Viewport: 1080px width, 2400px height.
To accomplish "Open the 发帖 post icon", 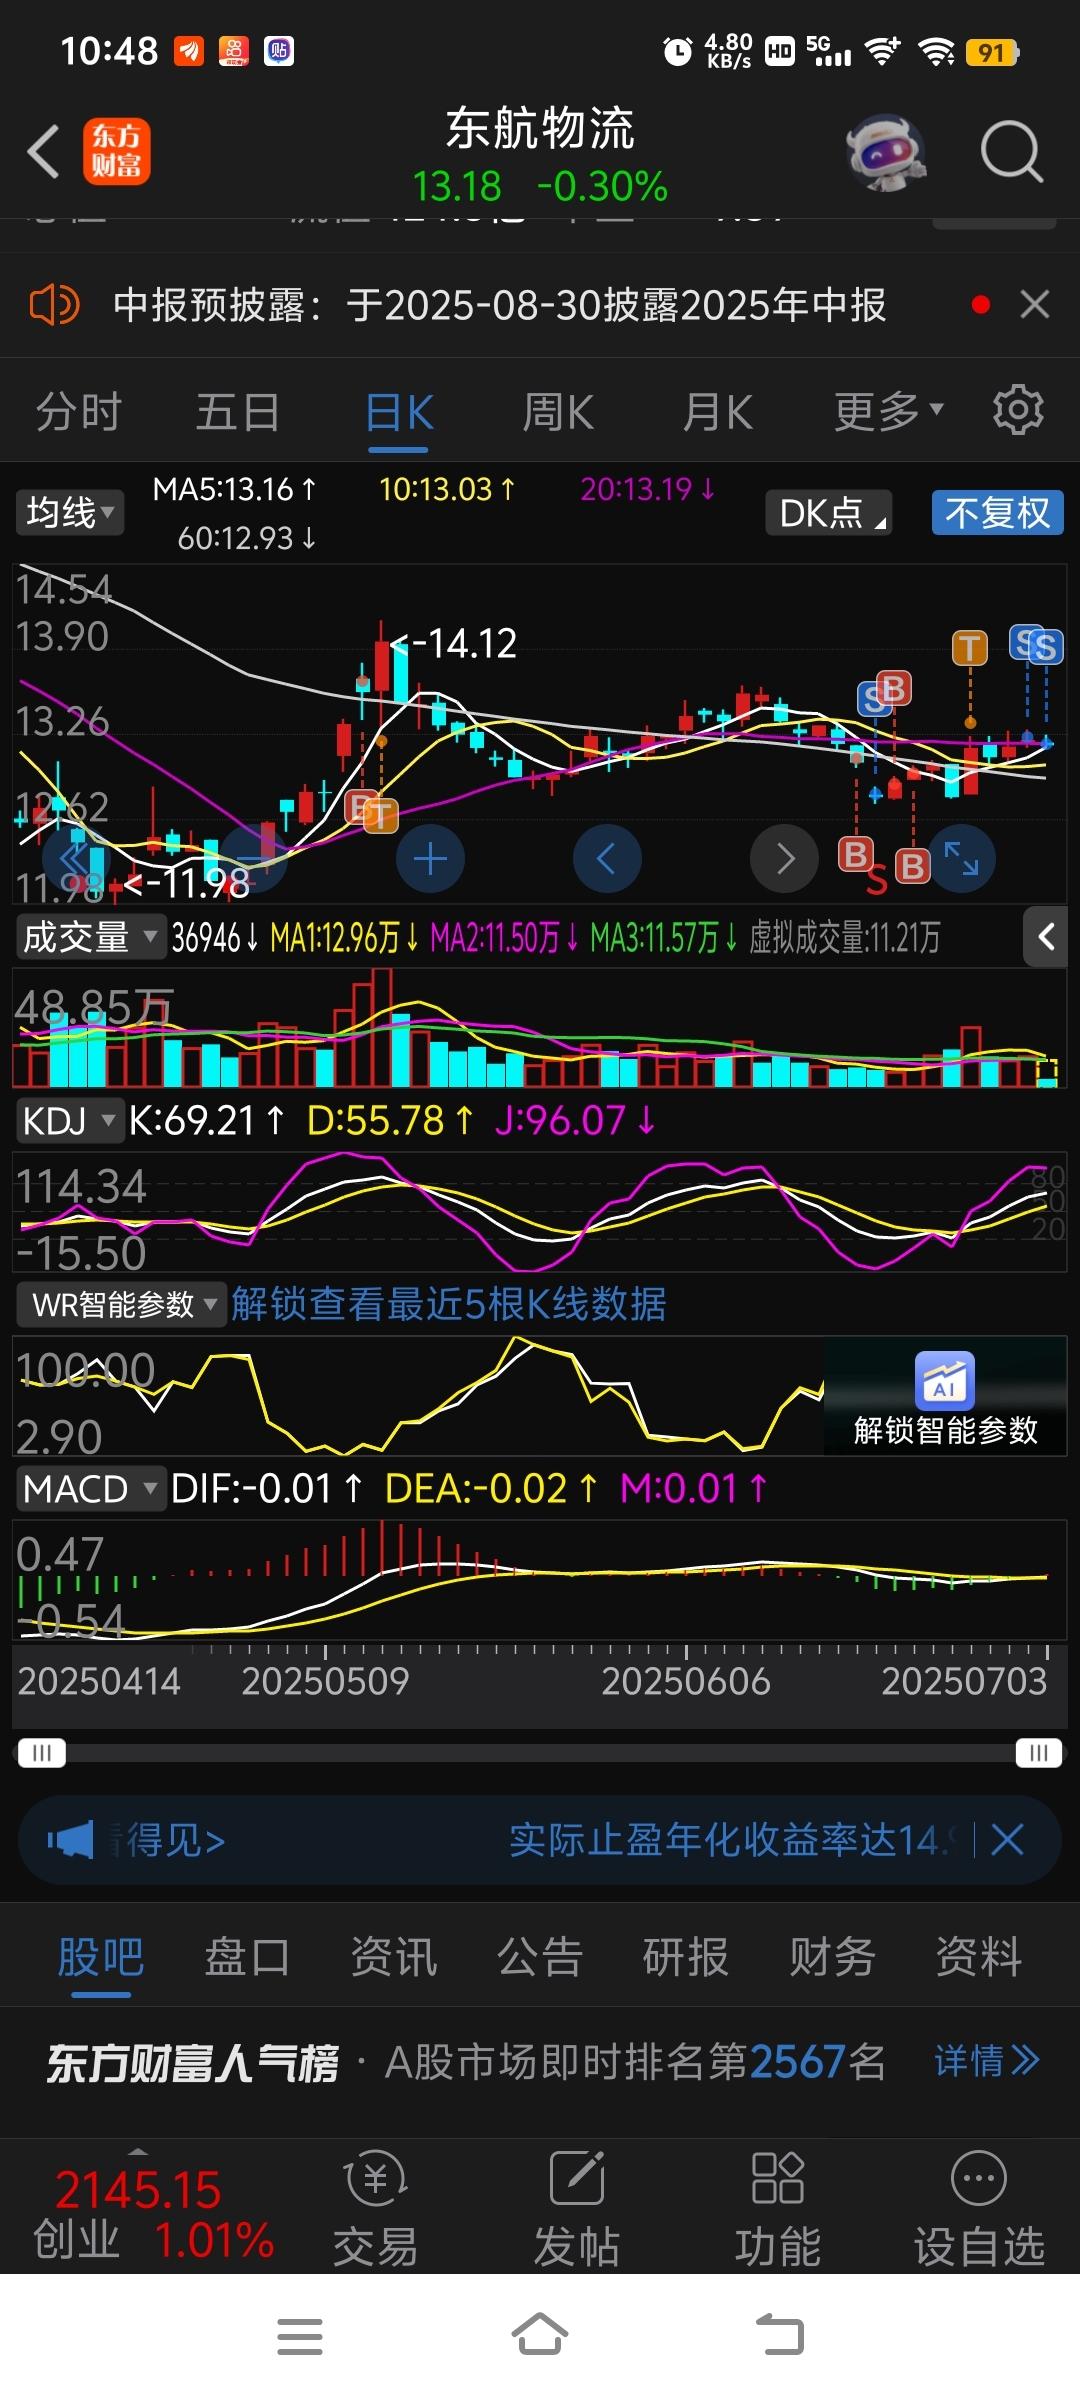I will (x=577, y=2208).
